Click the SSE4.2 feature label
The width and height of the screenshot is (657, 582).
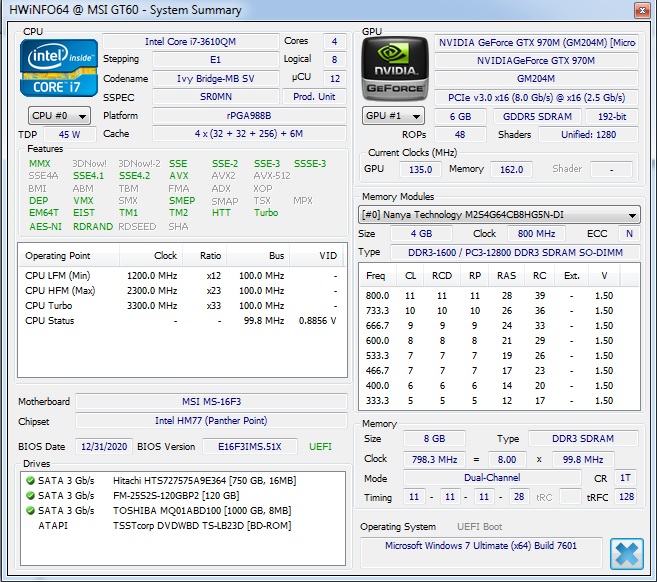[x=134, y=176]
